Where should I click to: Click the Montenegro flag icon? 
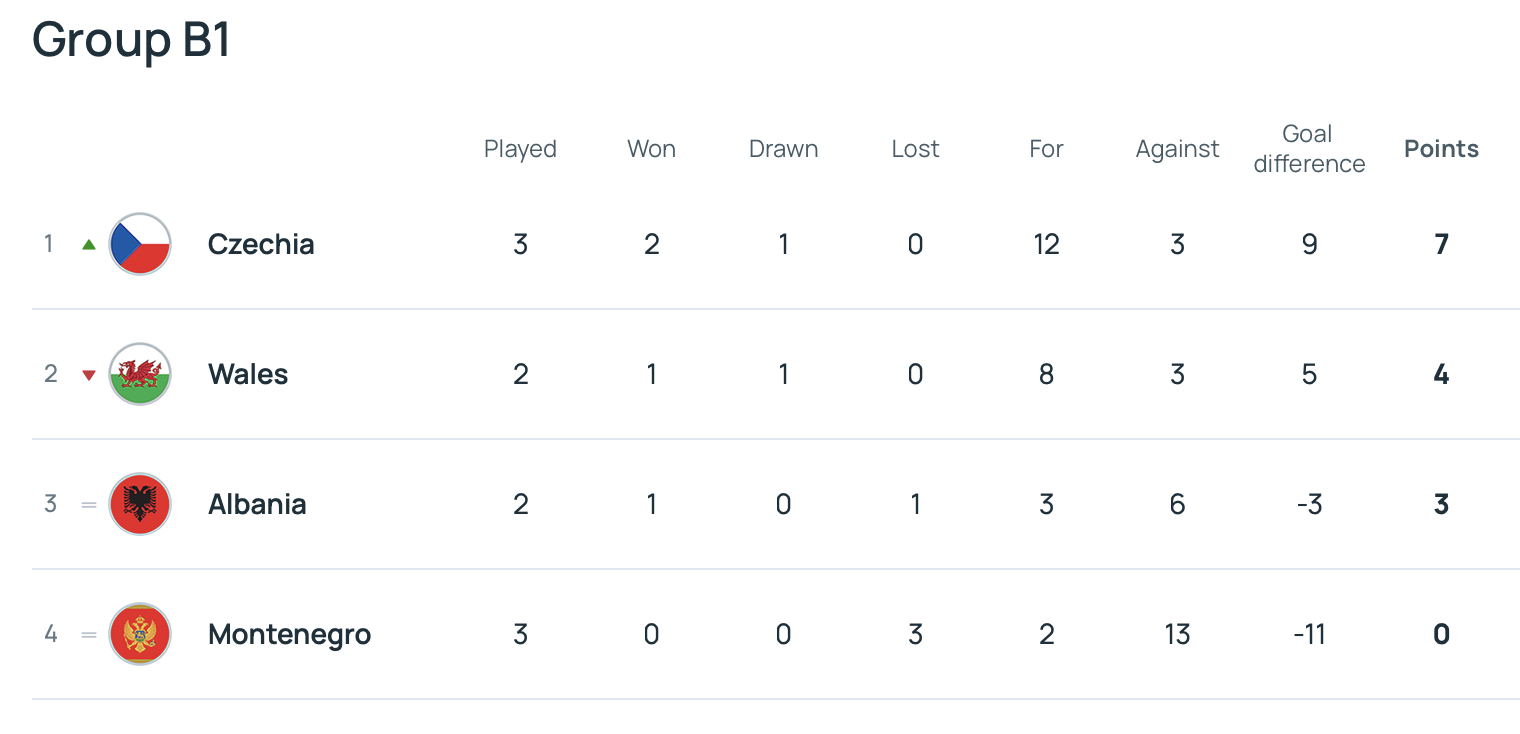tap(140, 634)
